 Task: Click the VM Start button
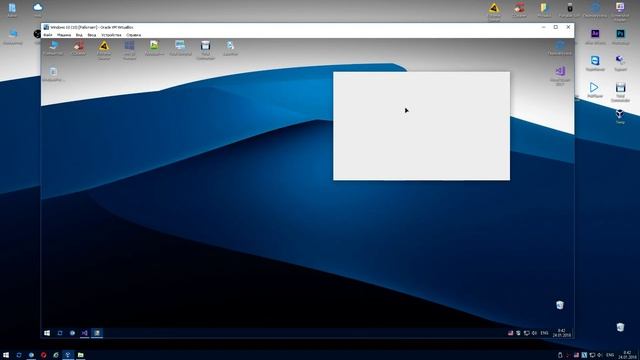(x=47, y=333)
